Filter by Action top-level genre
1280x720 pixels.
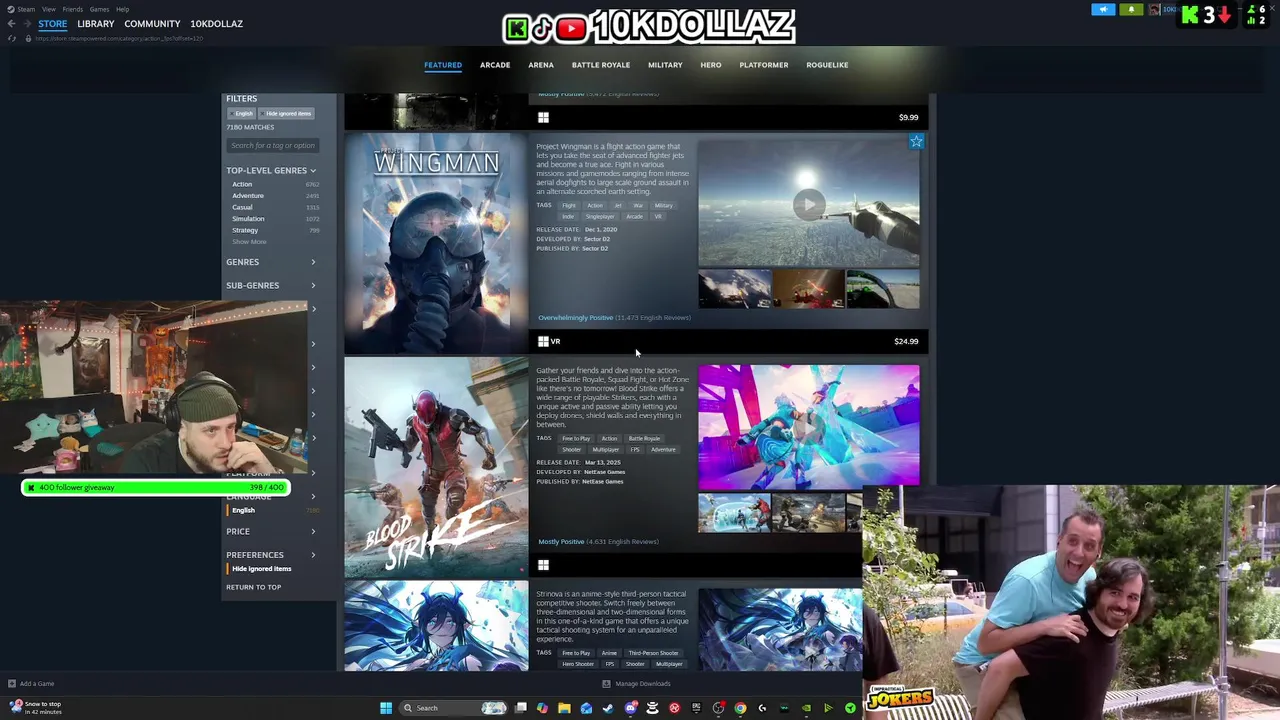point(242,184)
